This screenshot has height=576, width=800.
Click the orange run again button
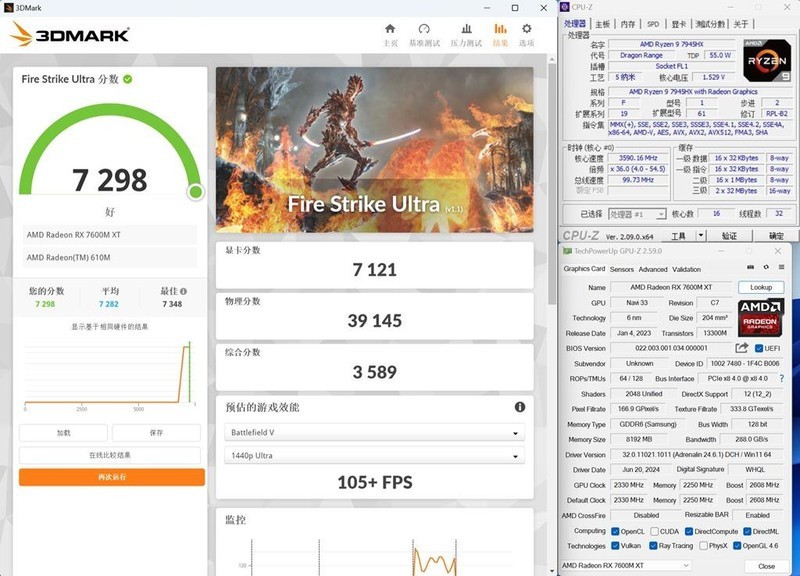pos(111,477)
